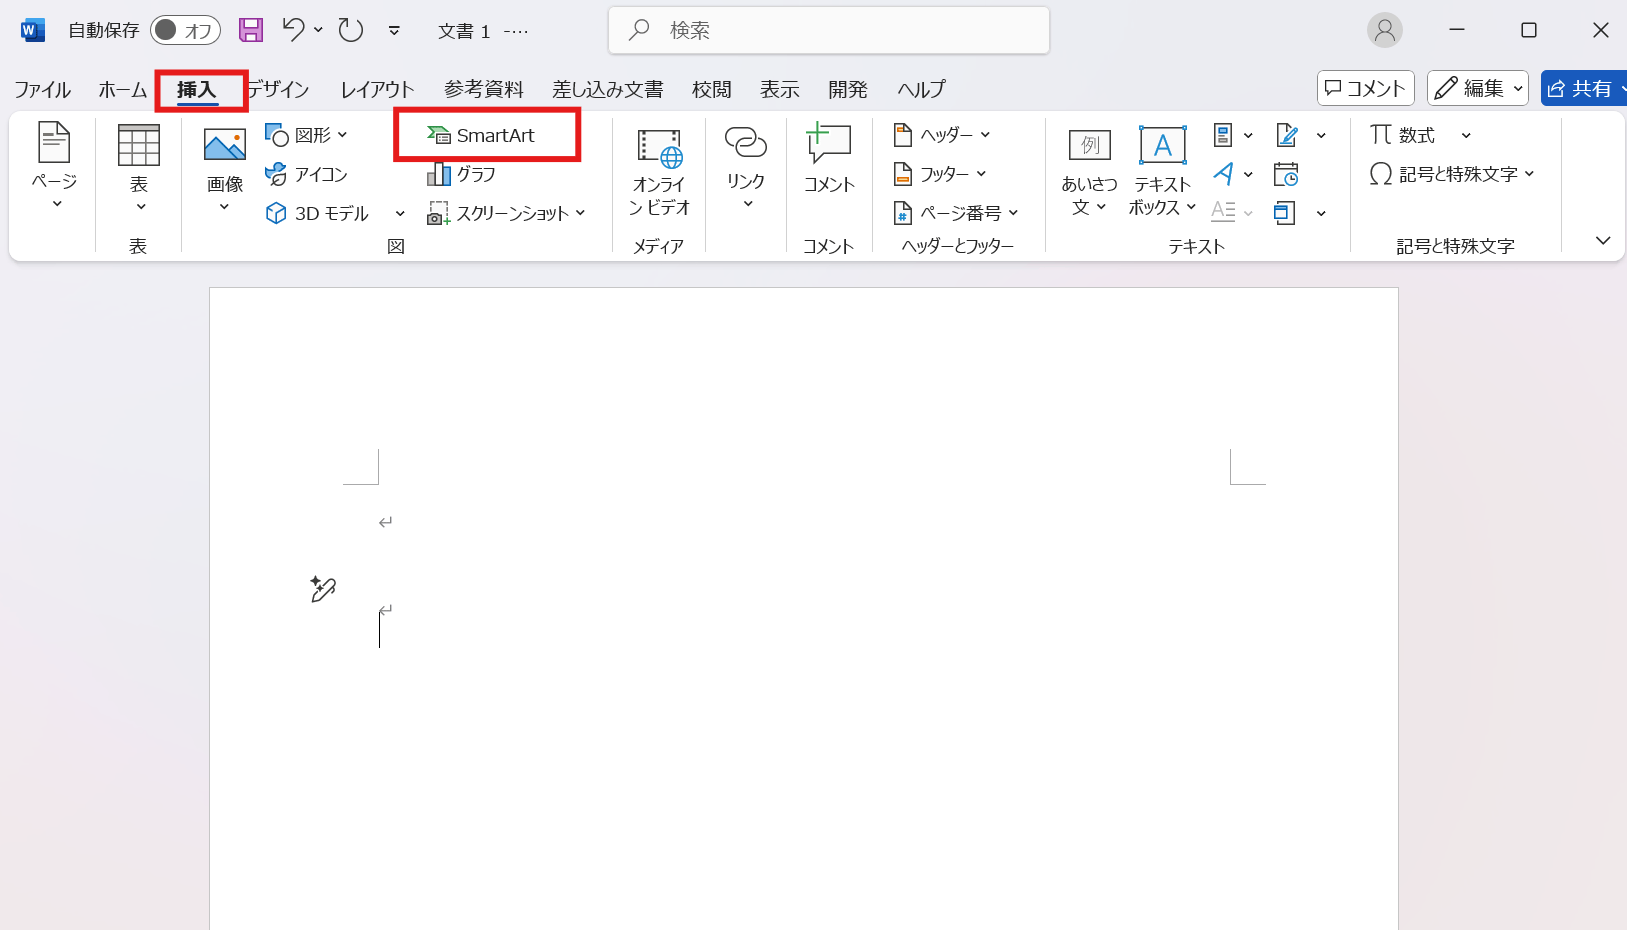Expand the 図形 shapes dropdown

pos(341,134)
